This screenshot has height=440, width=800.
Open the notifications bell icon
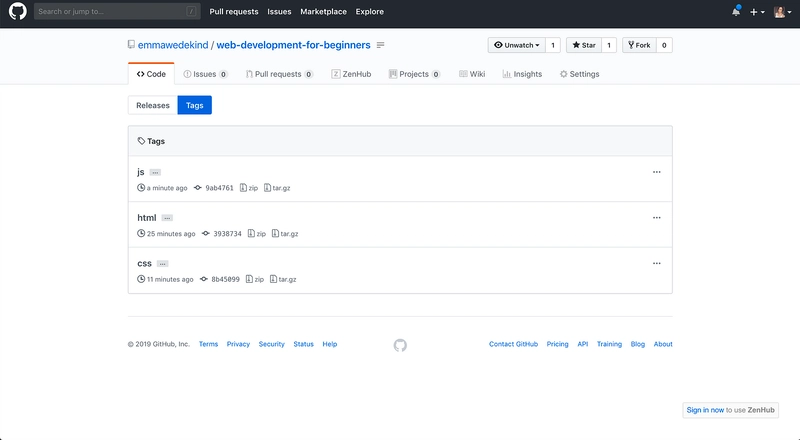point(736,11)
